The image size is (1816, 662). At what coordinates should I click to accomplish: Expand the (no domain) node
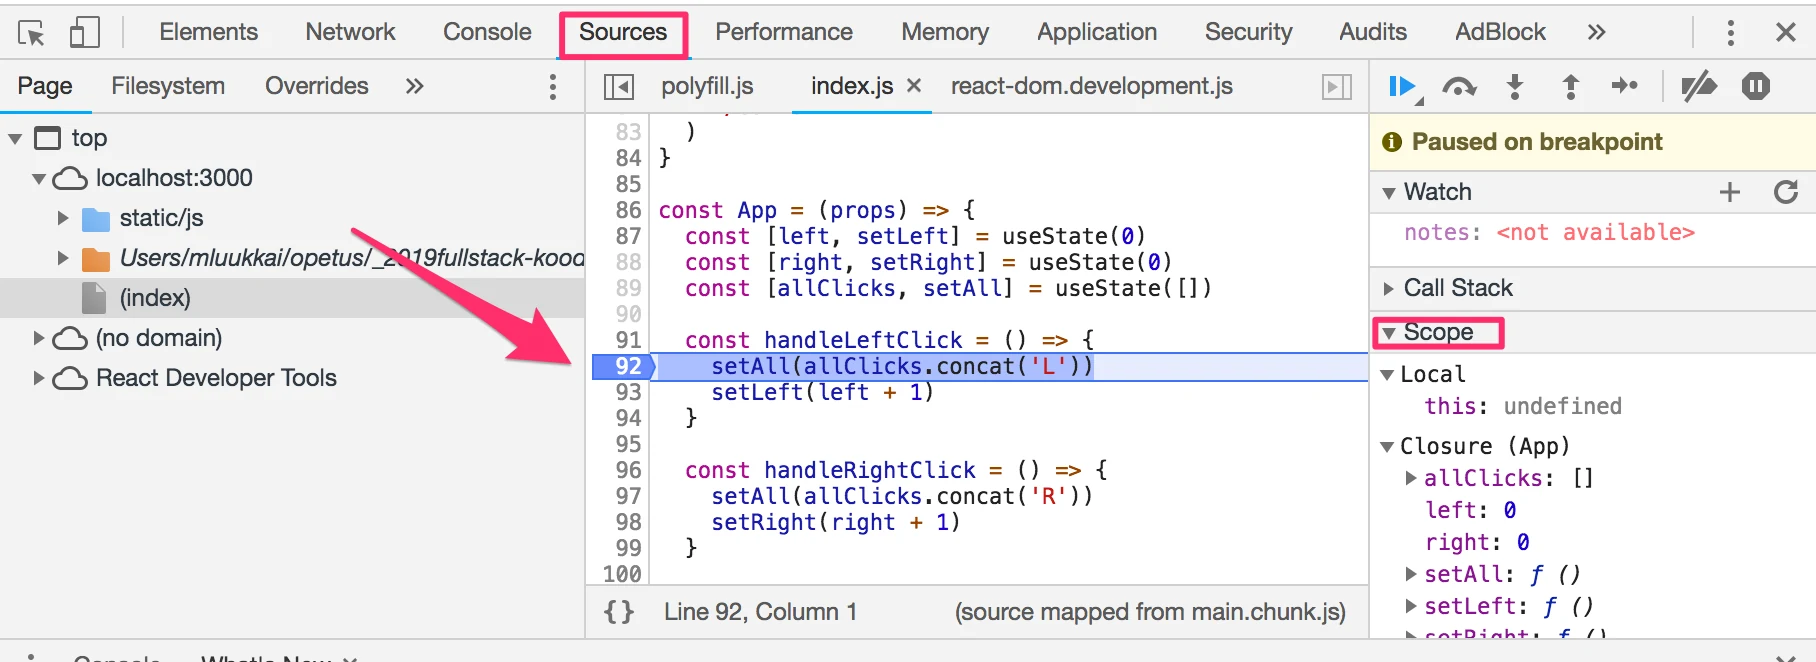[x=39, y=338]
